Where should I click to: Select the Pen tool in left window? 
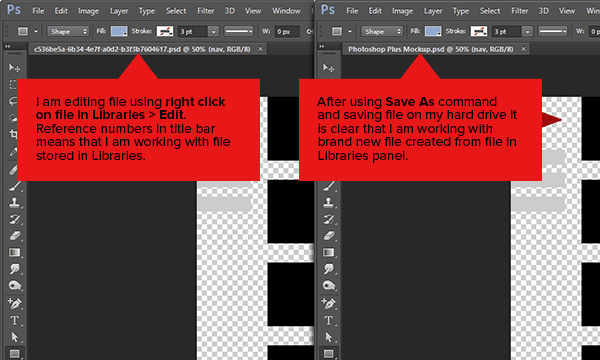pyautogui.click(x=14, y=303)
